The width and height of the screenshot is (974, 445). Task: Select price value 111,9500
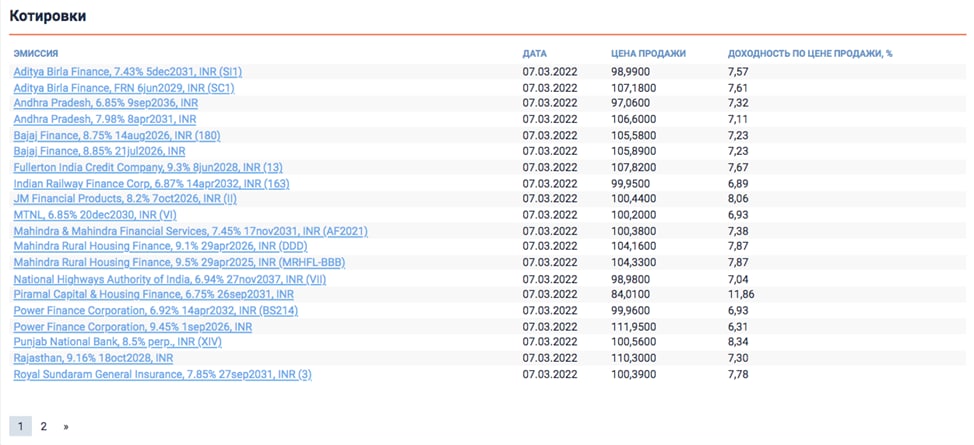634,327
